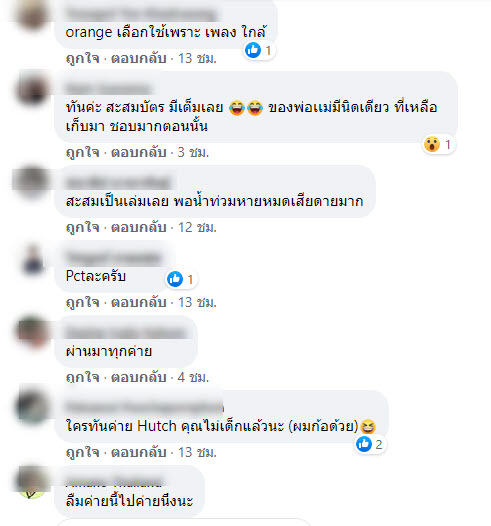The height and width of the screenshot is (526, 491).
Task: Like the flood comment posted 12 ชม. ago
Action: 83,227
